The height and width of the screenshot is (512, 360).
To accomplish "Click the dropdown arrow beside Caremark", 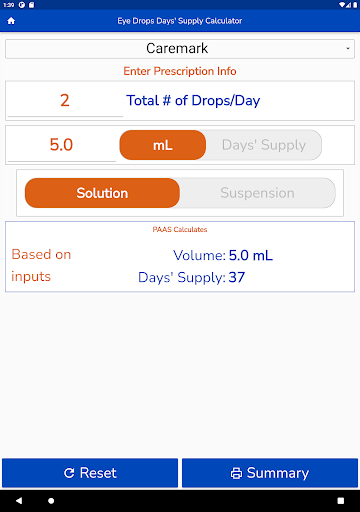I will [x=348, y=49].
